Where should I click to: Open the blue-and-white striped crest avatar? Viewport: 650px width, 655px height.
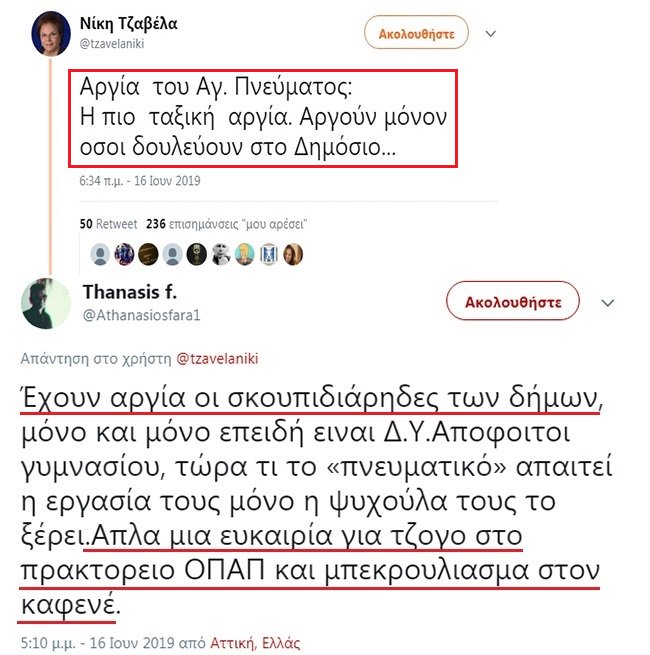pos(269,254)
